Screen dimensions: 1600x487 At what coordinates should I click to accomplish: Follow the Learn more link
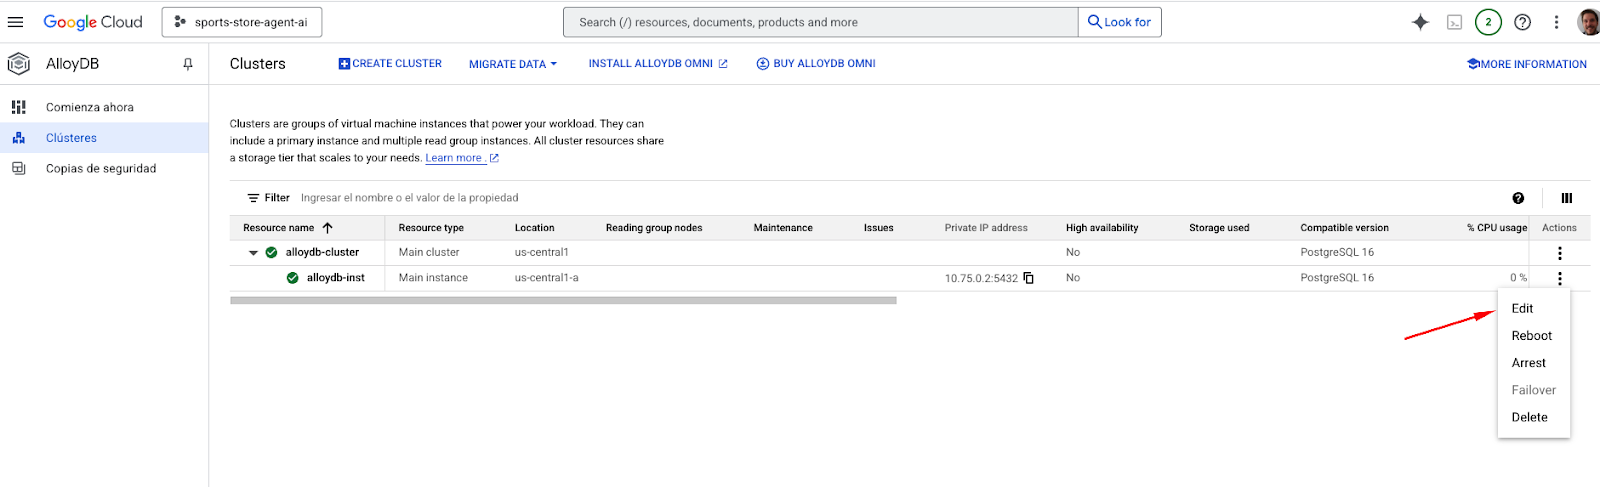[454, 158]
